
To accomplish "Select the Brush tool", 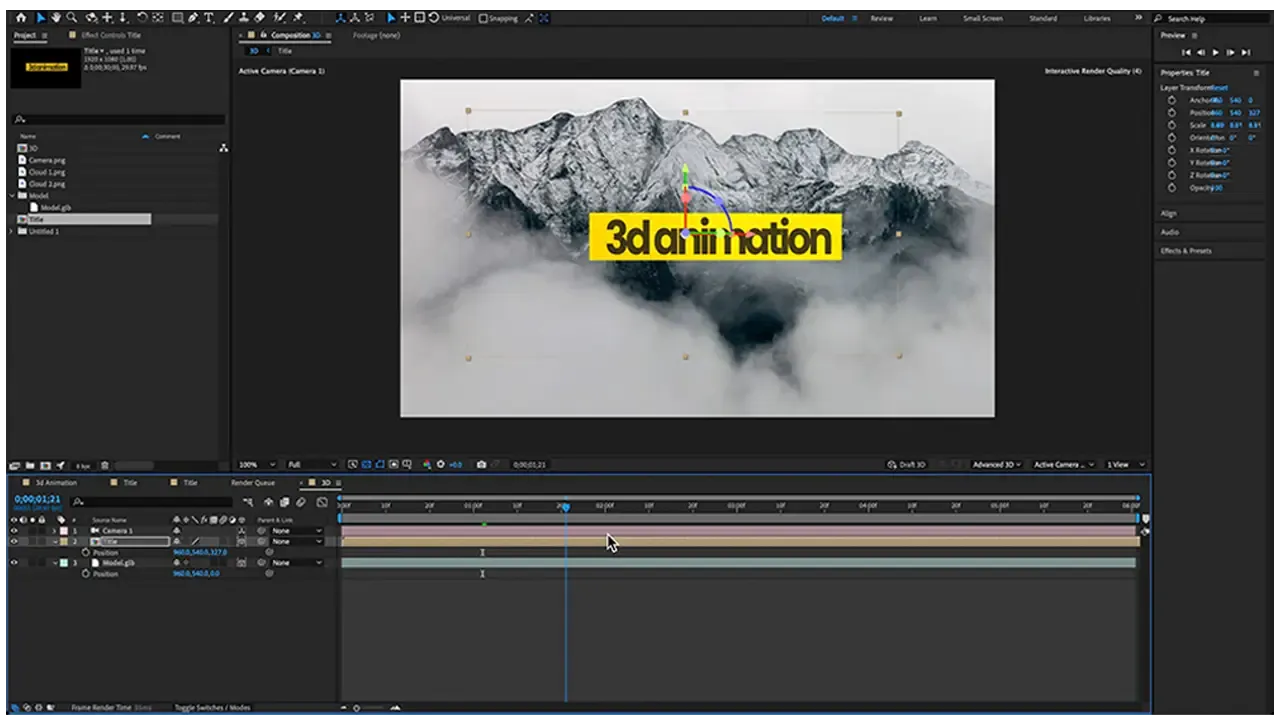I will coord(229,18).
